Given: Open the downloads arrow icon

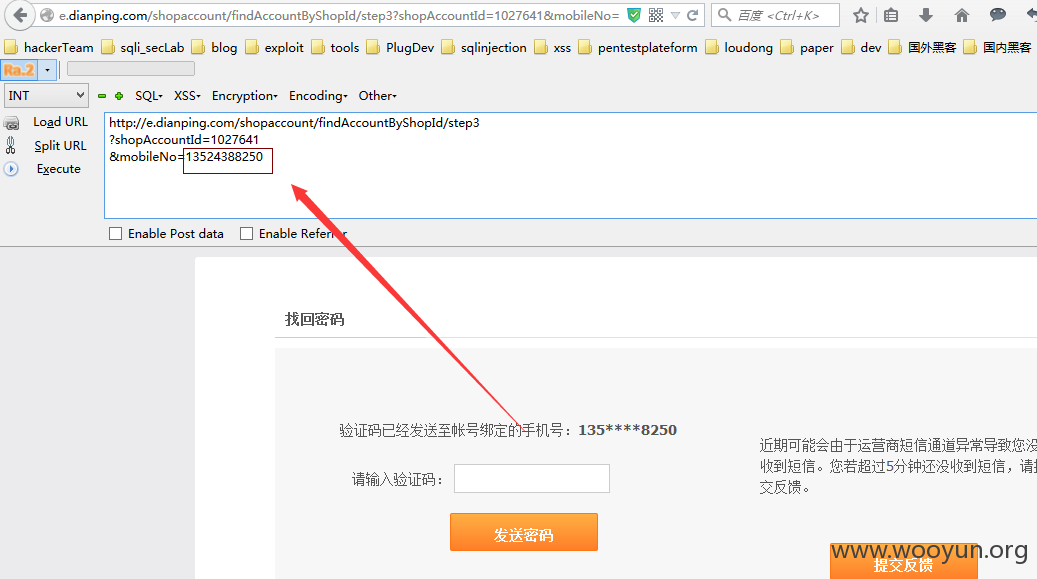Looking at the screenshot, I should [926, 15].
